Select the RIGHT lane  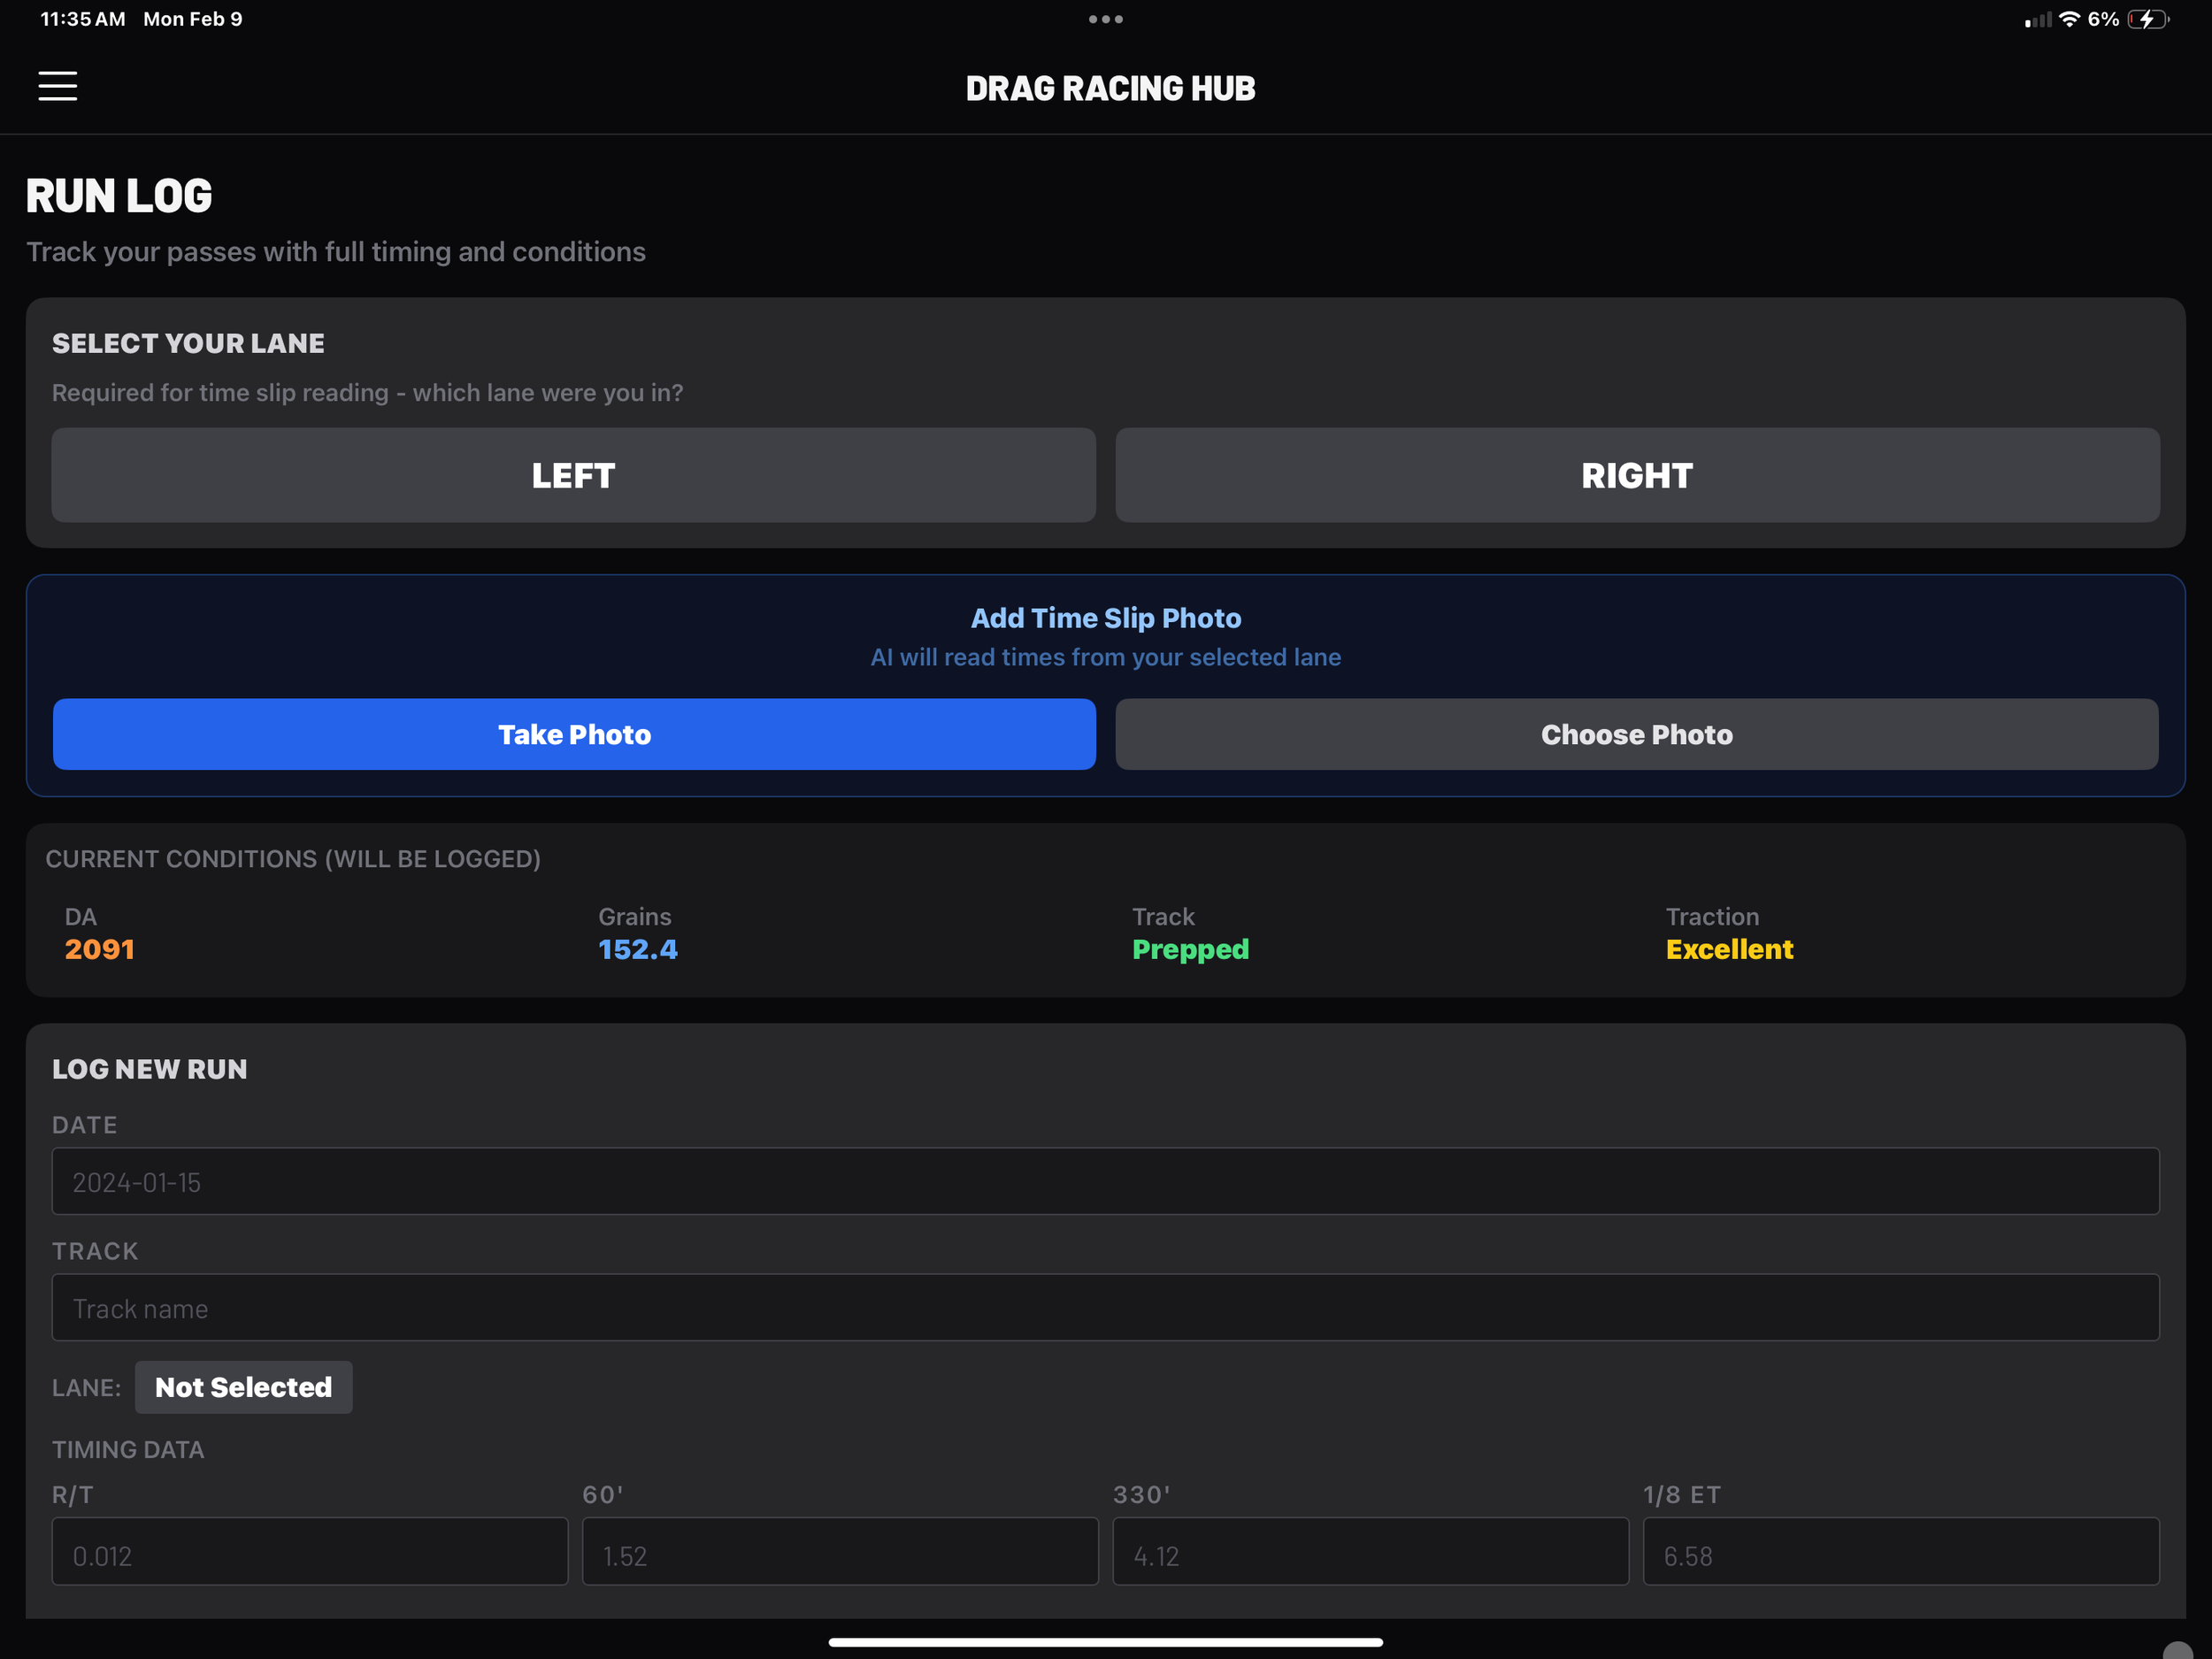coord(1637,475)
